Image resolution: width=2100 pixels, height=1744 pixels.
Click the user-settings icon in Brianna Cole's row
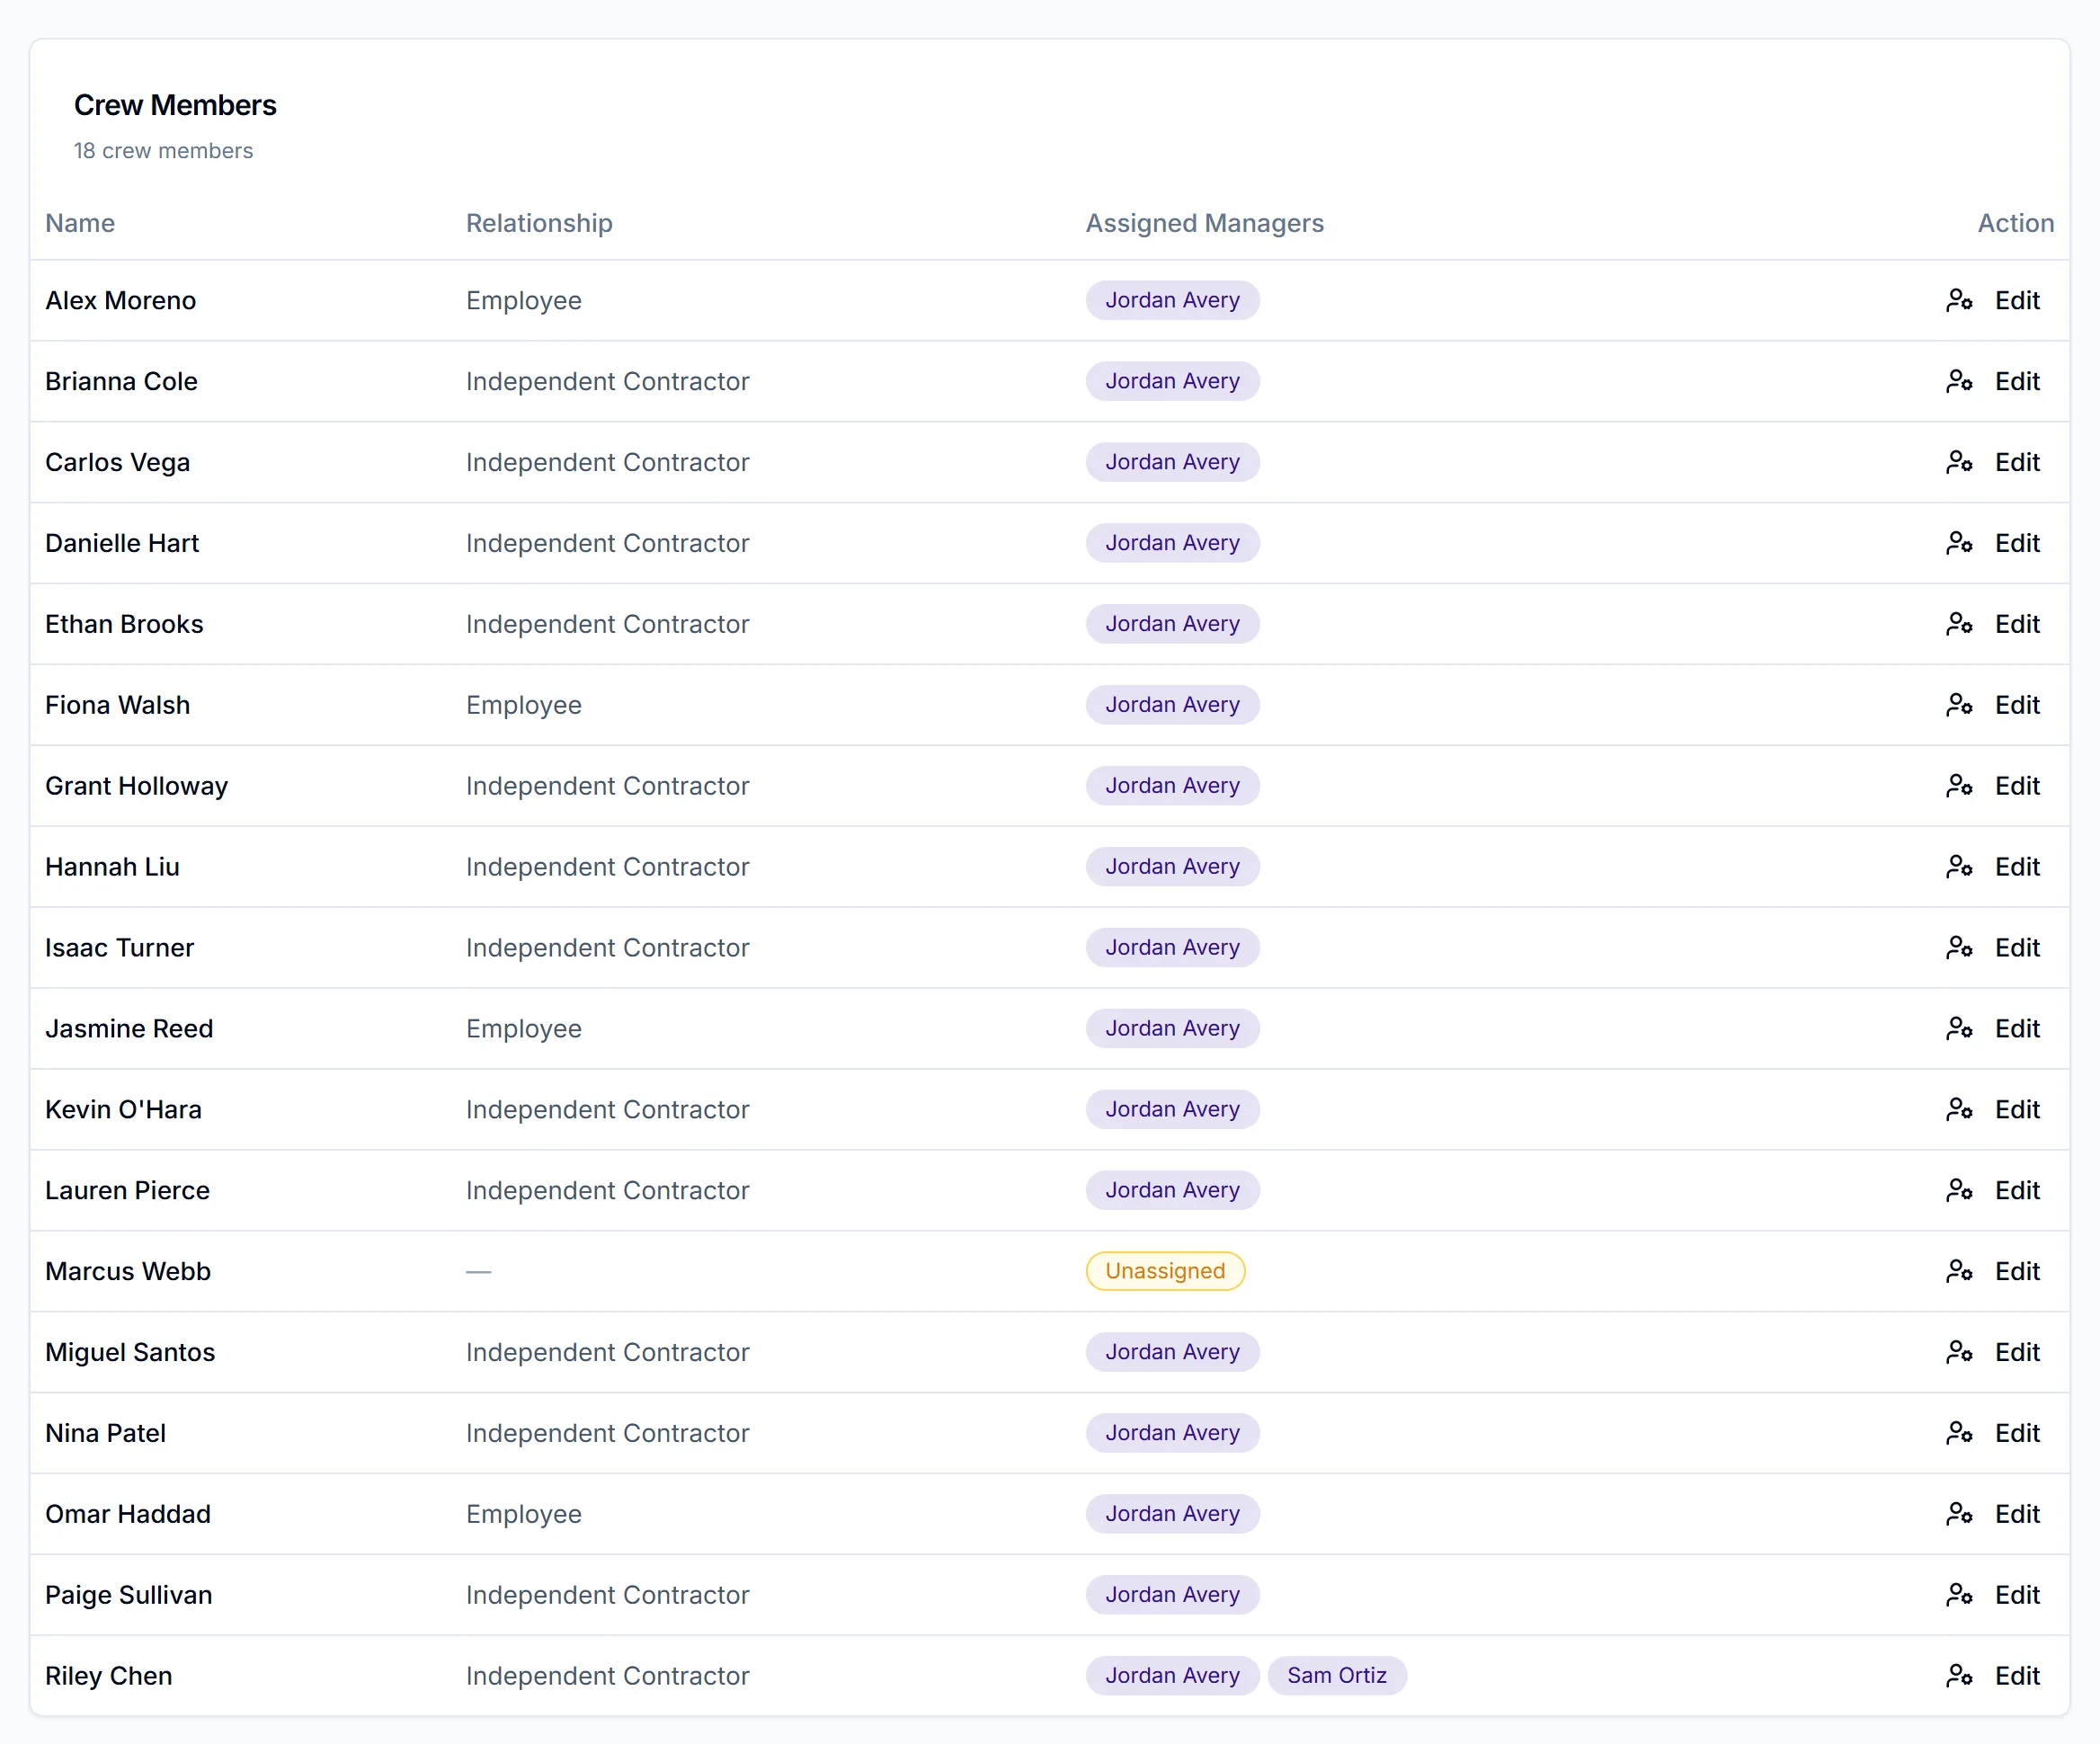click(x=1959, y=381)
